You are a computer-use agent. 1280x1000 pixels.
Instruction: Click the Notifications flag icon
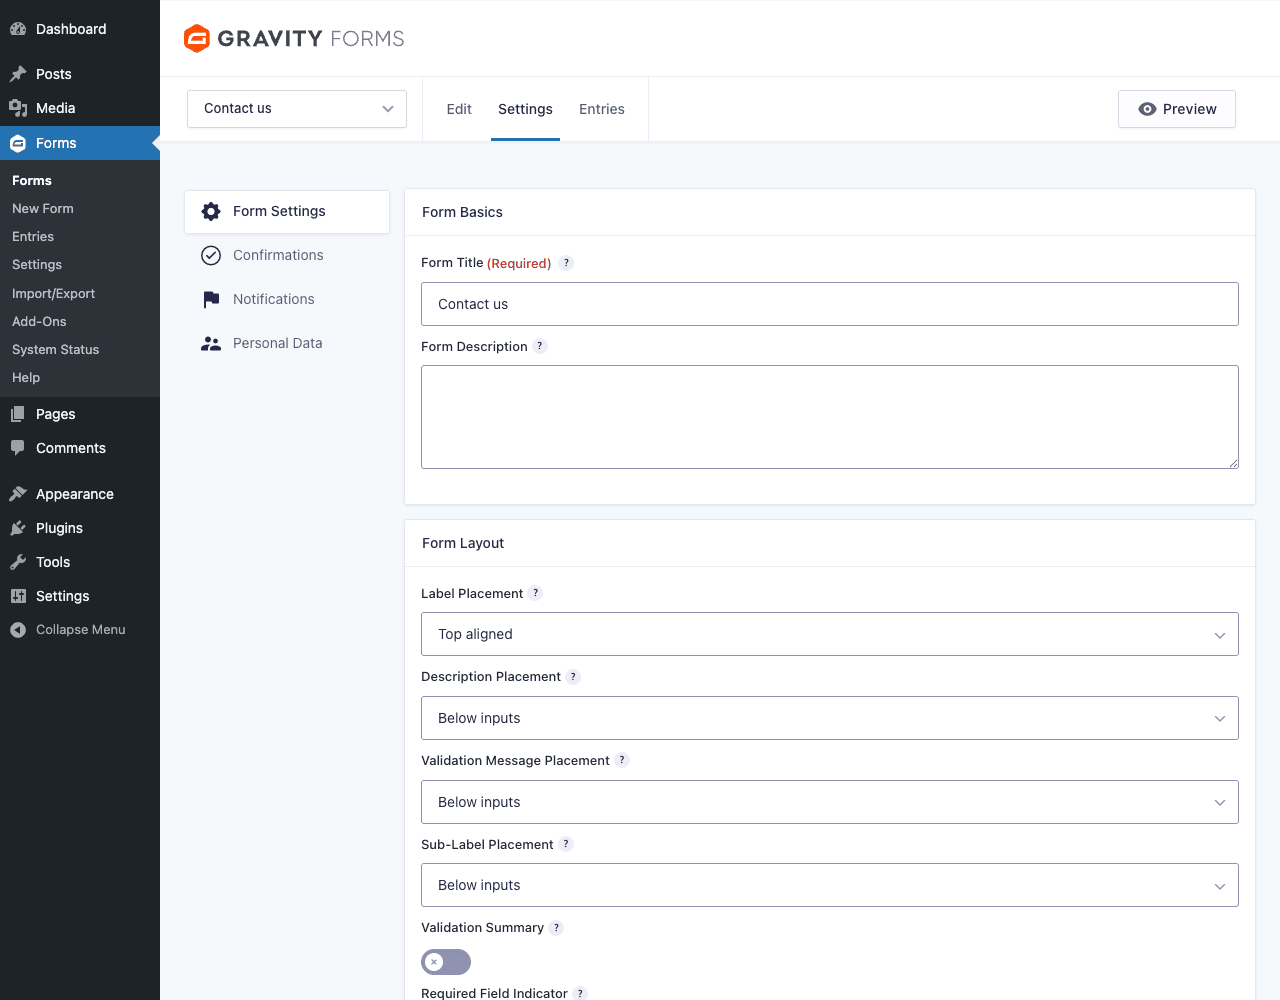[x=211, y=299]
